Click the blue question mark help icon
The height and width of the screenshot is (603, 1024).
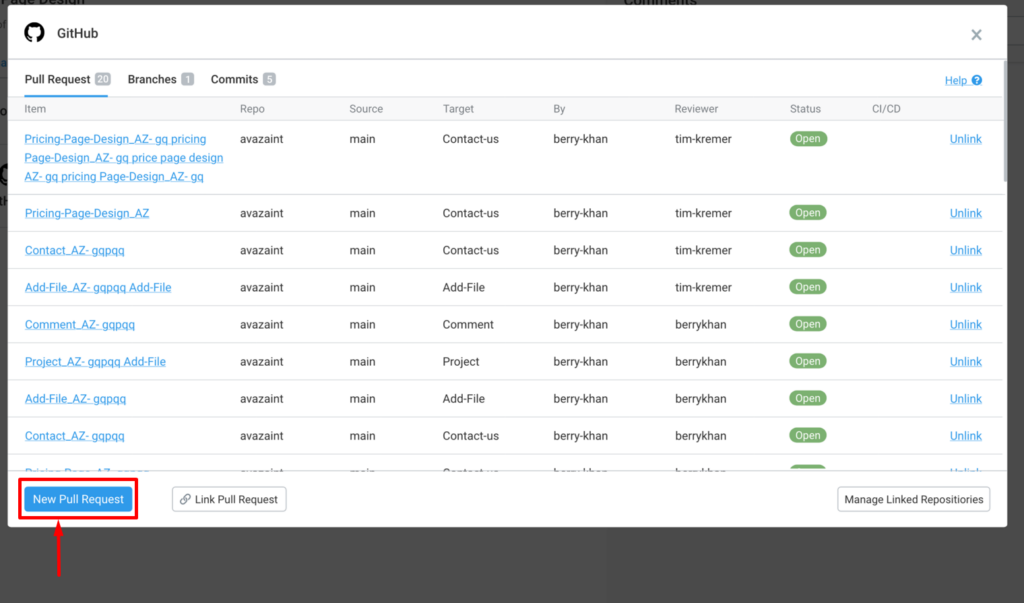(976, 80)
